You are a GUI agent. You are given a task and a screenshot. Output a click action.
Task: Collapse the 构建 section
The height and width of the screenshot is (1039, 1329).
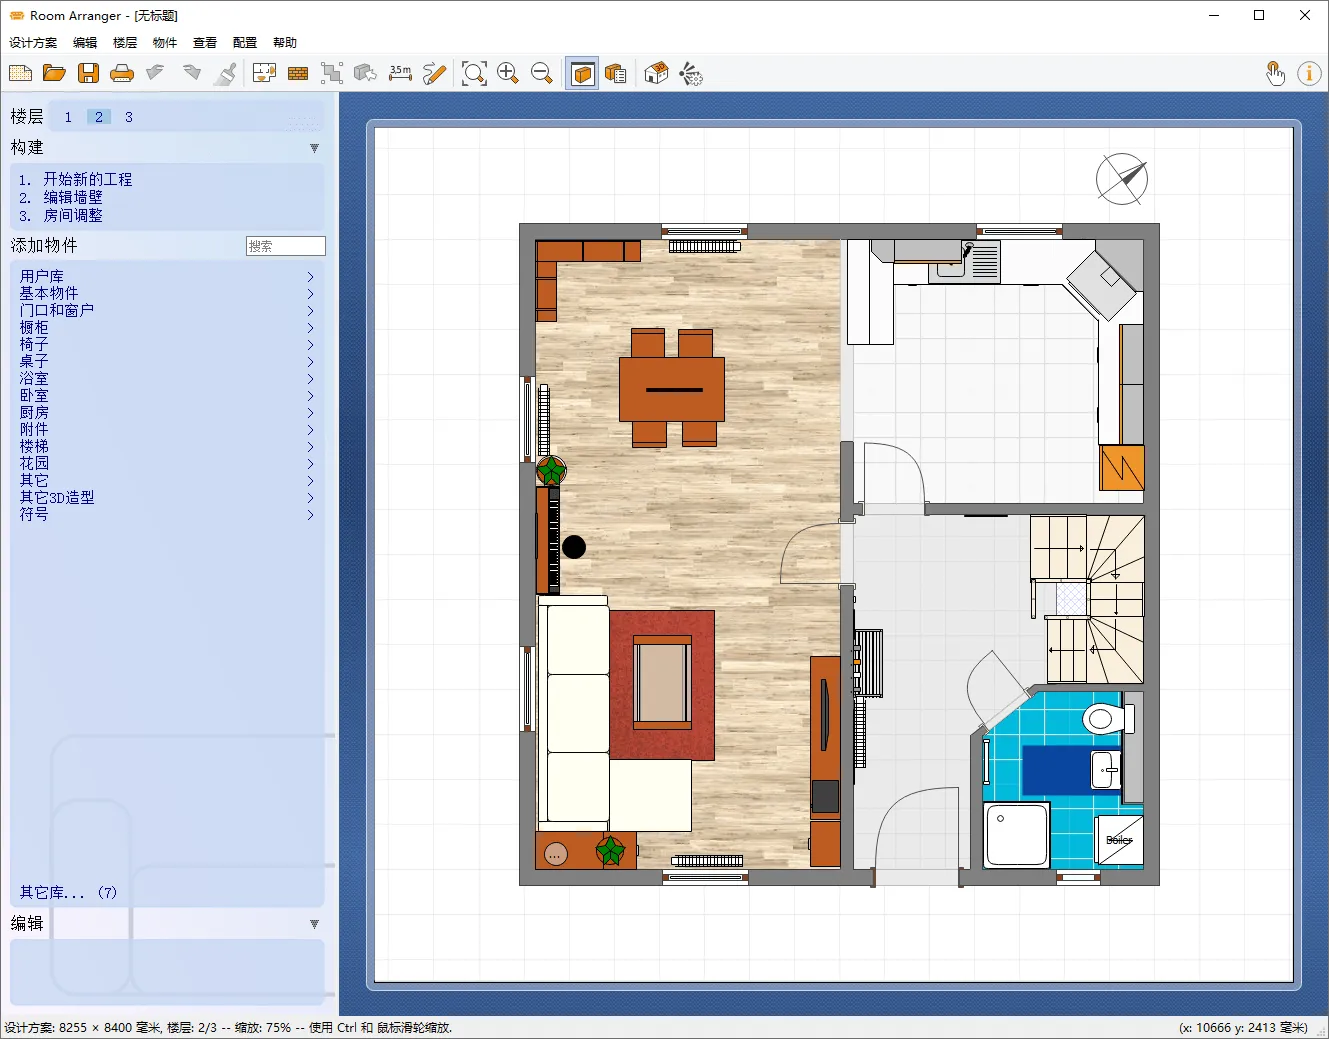[314, 147]
